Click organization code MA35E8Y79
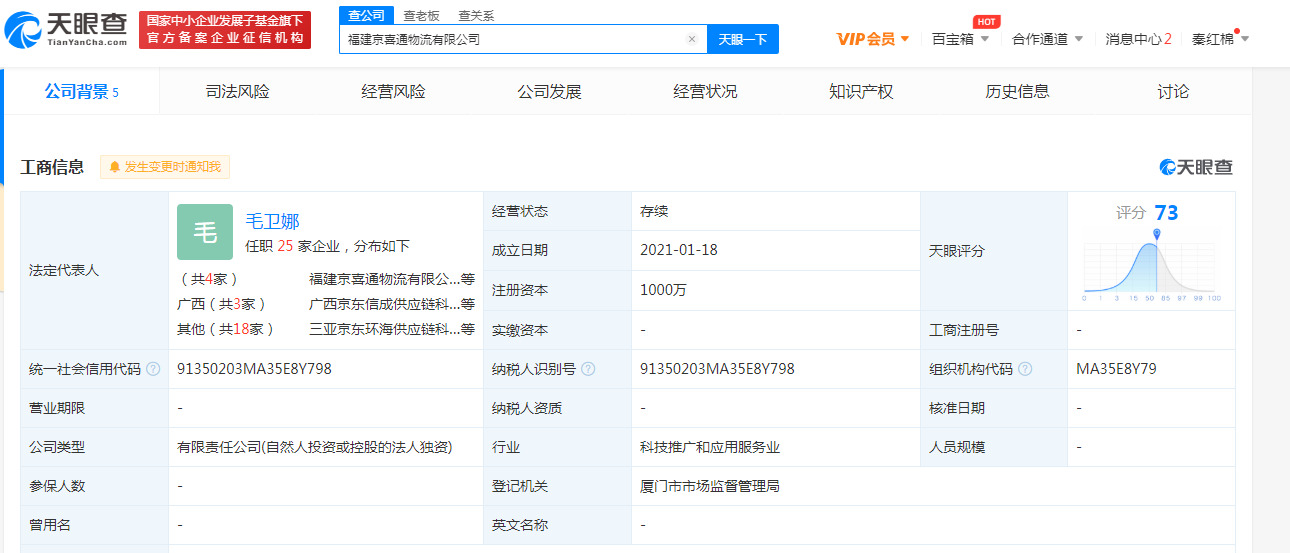Viewport: 1290px width, 553px height. pyautogui.click(x=1116, y=369)
